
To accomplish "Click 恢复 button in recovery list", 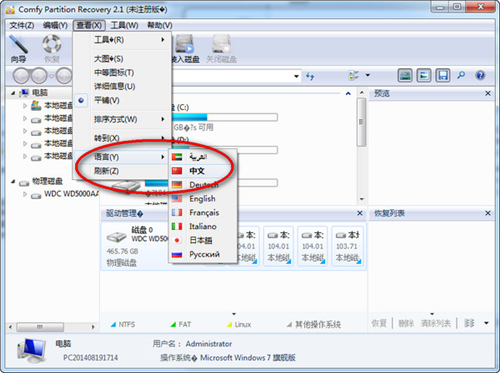I will tap(379, 323).
